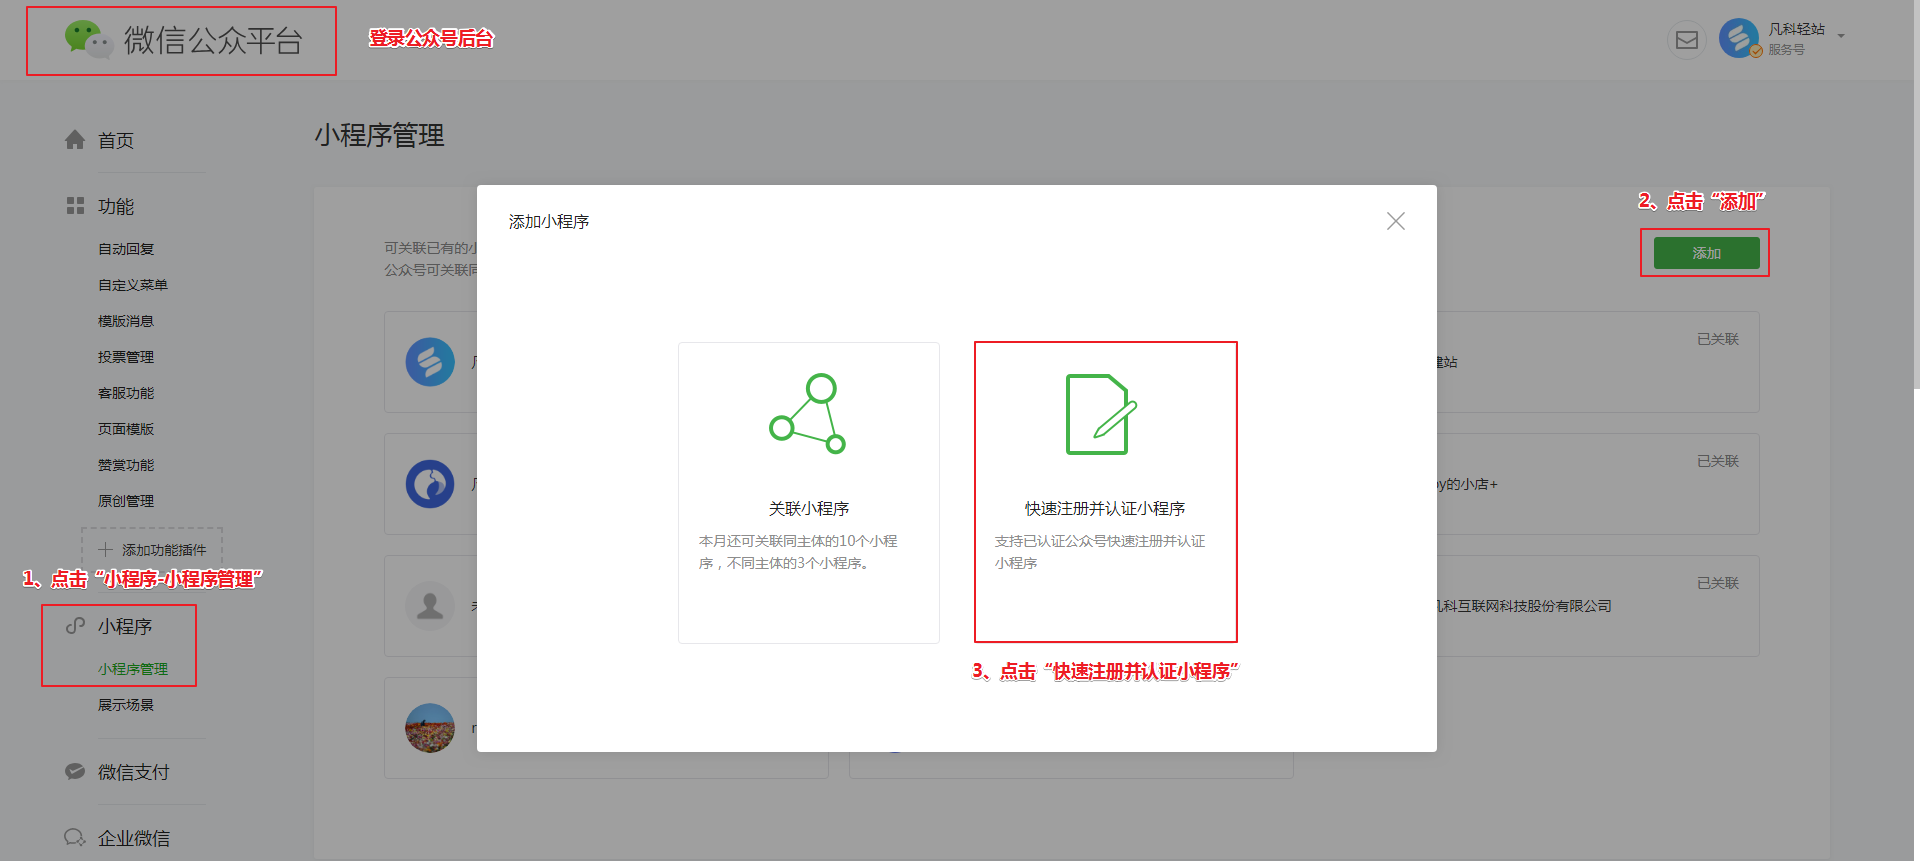The image size is (1920, 861).
Task: Open 投票管理 in the sidebar
Action: click(x=126, y=357)
